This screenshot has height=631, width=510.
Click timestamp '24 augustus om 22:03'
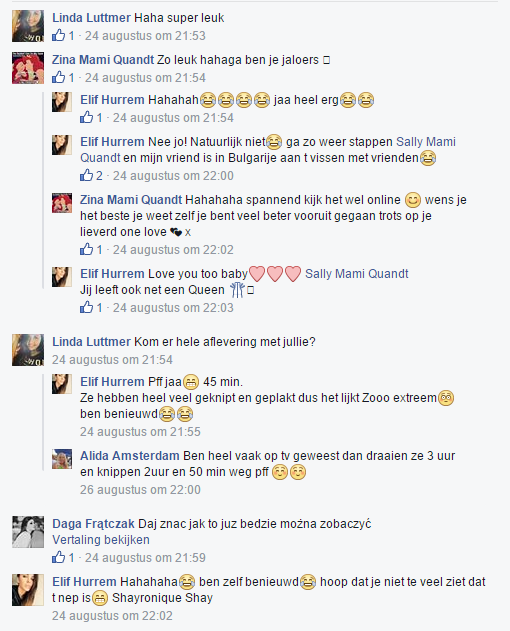(173, 307)
